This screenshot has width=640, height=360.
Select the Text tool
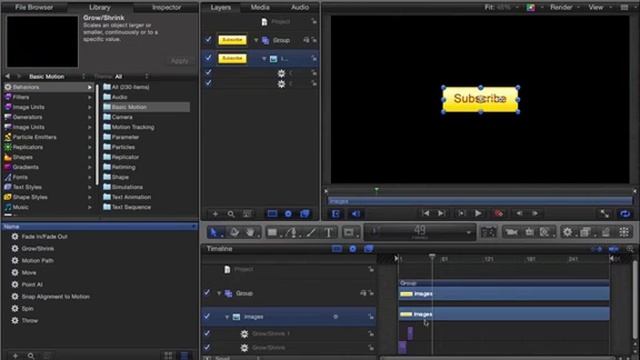pos(329,232)
